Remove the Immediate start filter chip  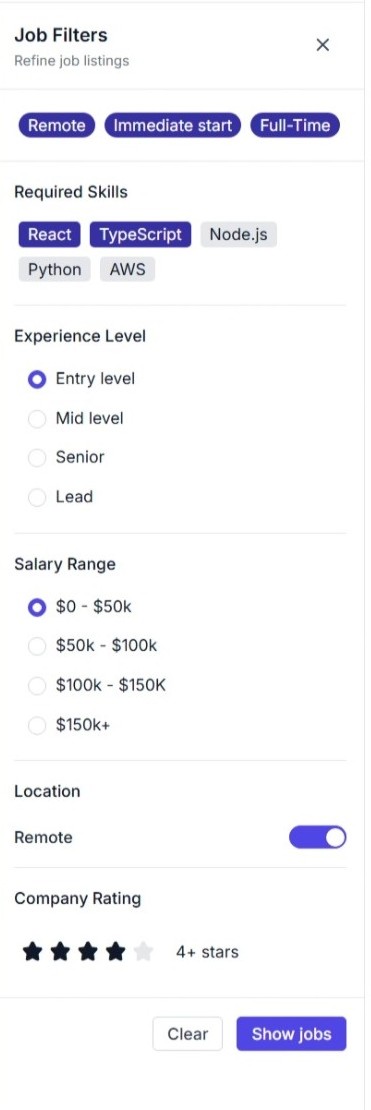[173, 126]
